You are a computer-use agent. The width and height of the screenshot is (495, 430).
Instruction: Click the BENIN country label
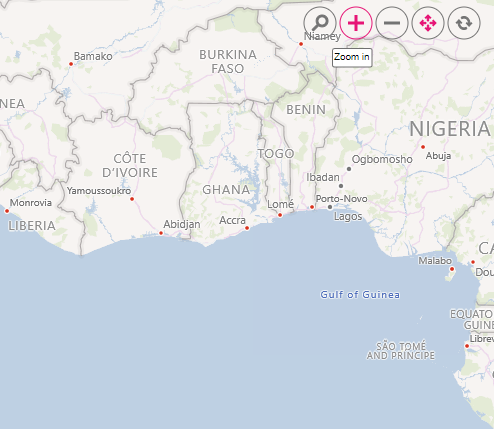(x=306, y=110)
